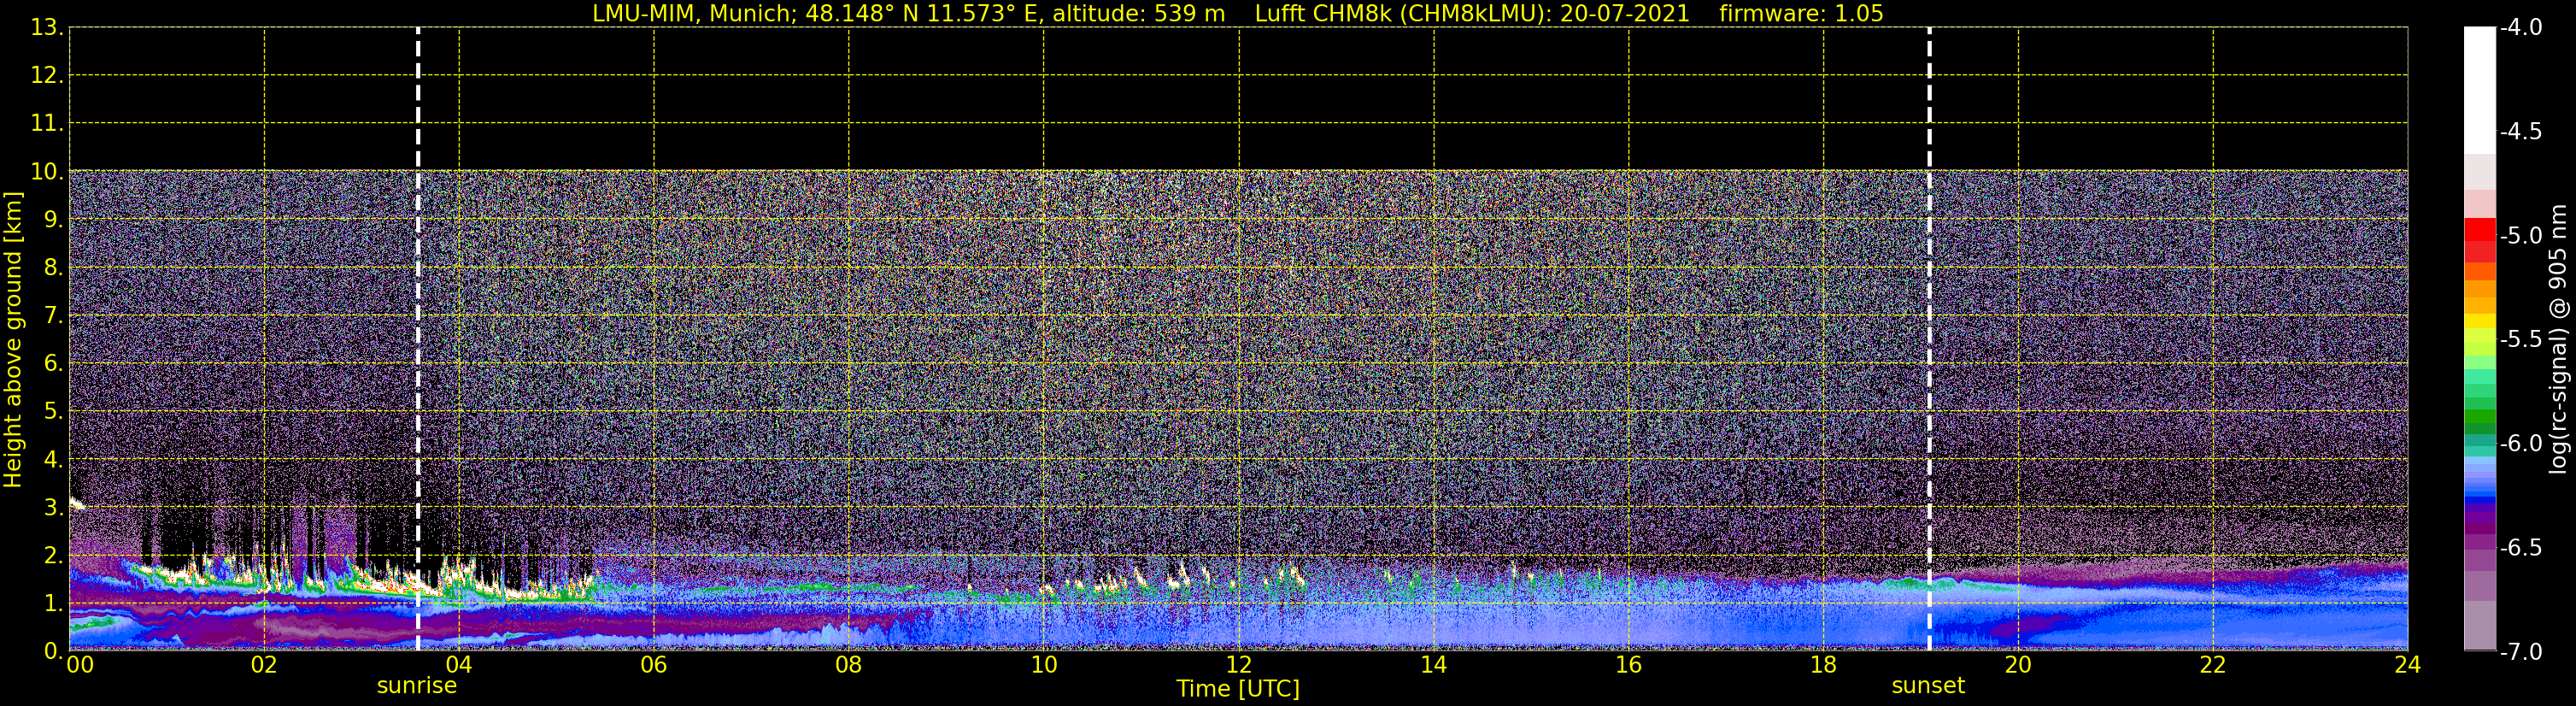Click the '4.' height axis tick label
This screenshot has width=2576, height=706.
pyautogui.click(x=53, y=460)
